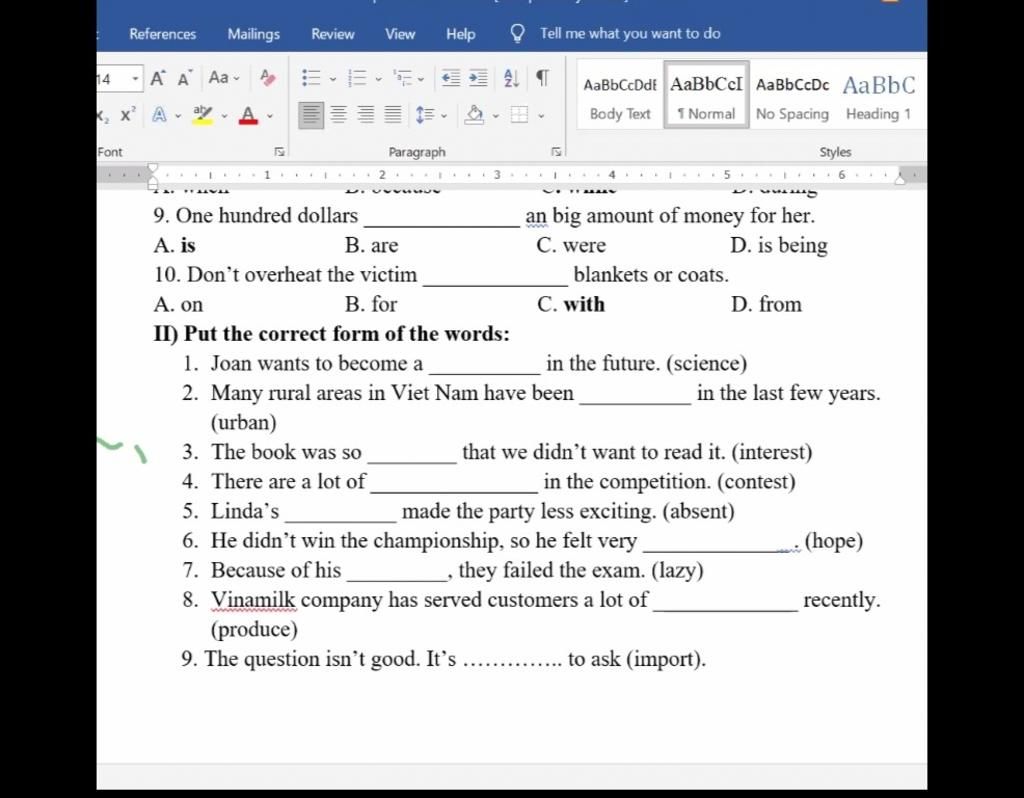1024x798 pixels.
Task: Apply the Normal style
Action: point(706,95)
